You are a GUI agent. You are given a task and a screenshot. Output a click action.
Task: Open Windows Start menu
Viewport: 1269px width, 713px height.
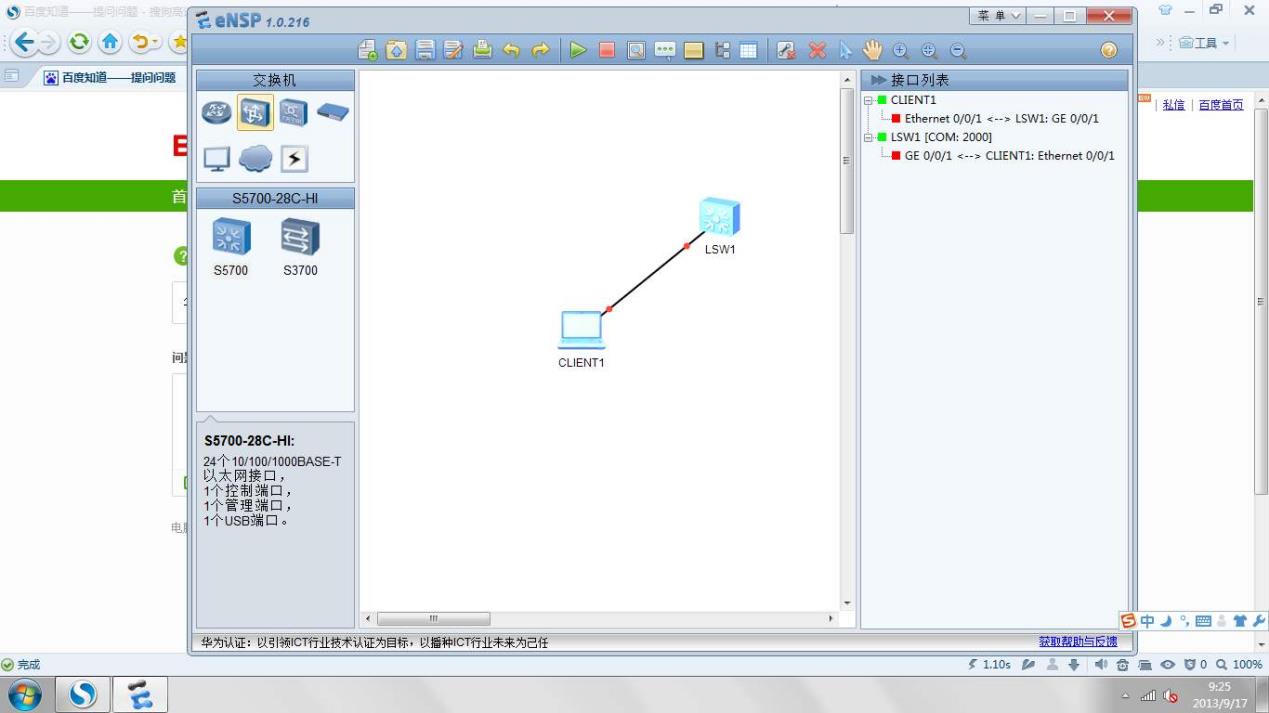click(x=24, y=694)
